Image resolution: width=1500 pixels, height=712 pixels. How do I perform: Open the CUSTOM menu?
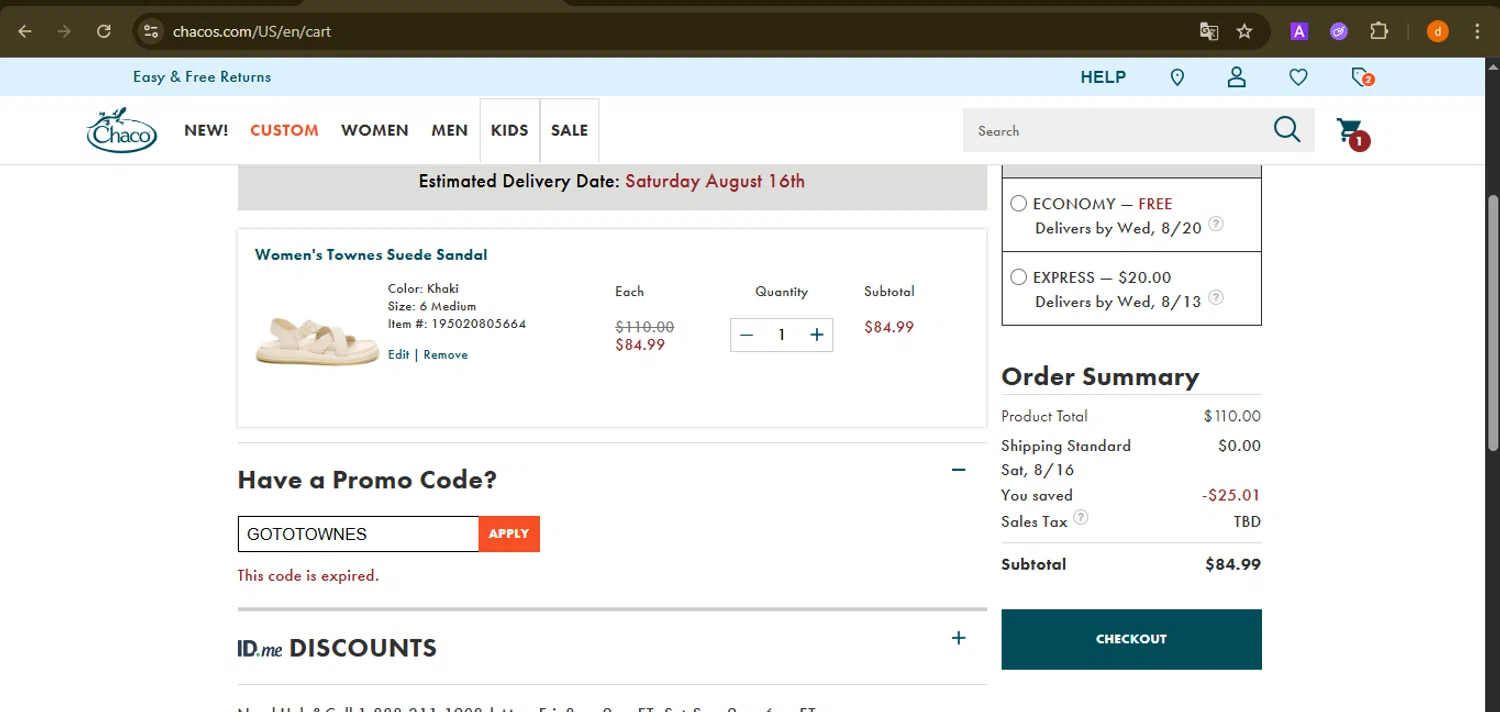(x=285, y=130)
